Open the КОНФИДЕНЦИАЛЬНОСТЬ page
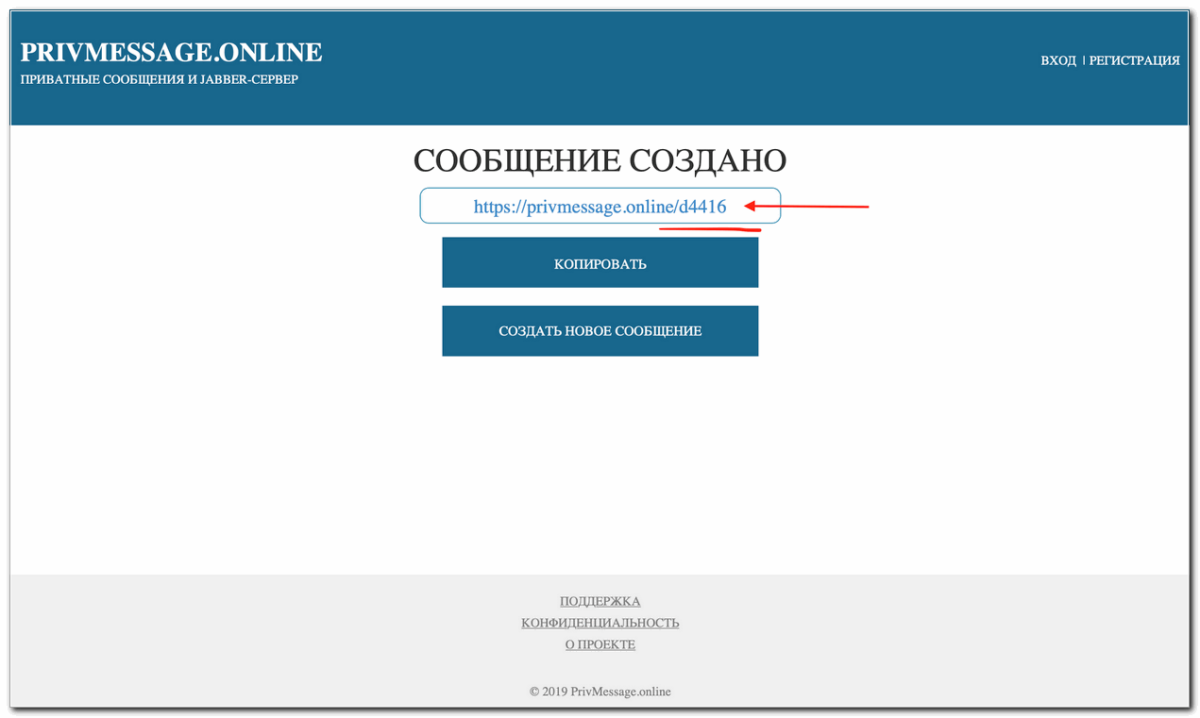 [x=599, y=622]
